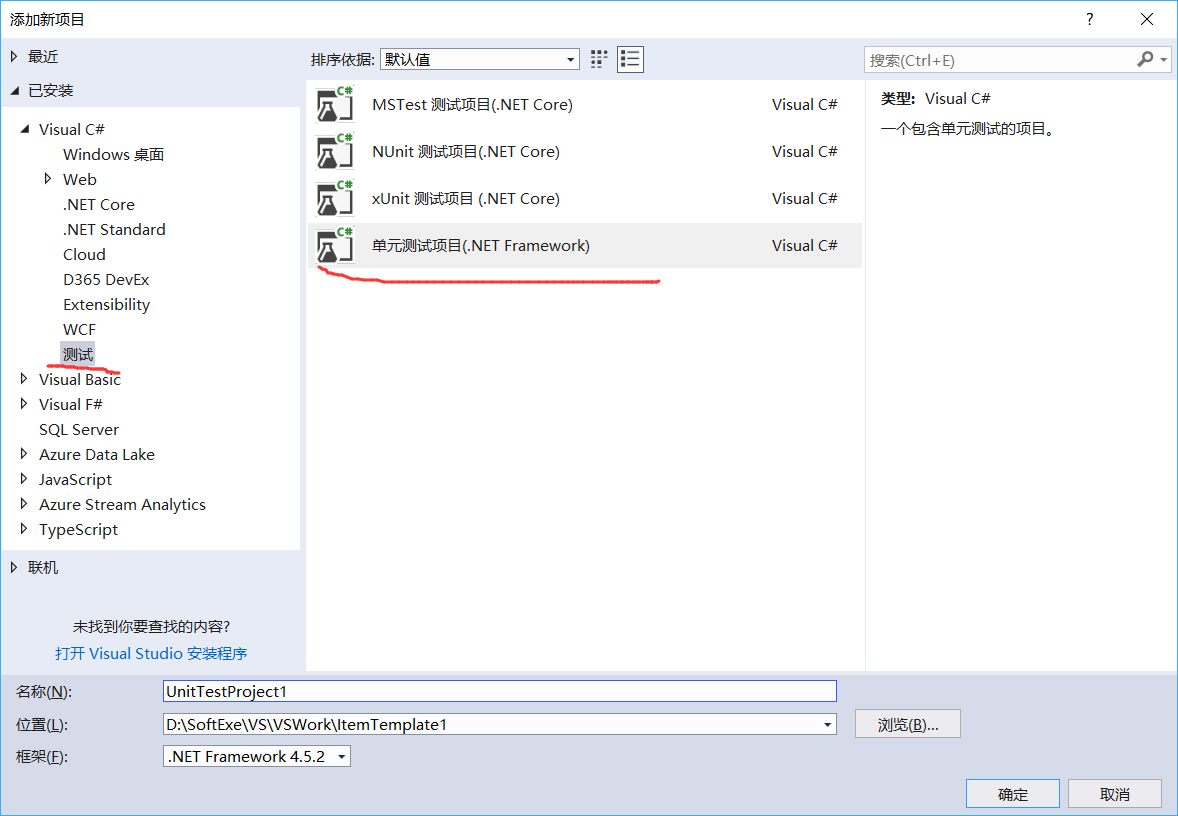Click the help question mark button

(x=1089, y=20)
